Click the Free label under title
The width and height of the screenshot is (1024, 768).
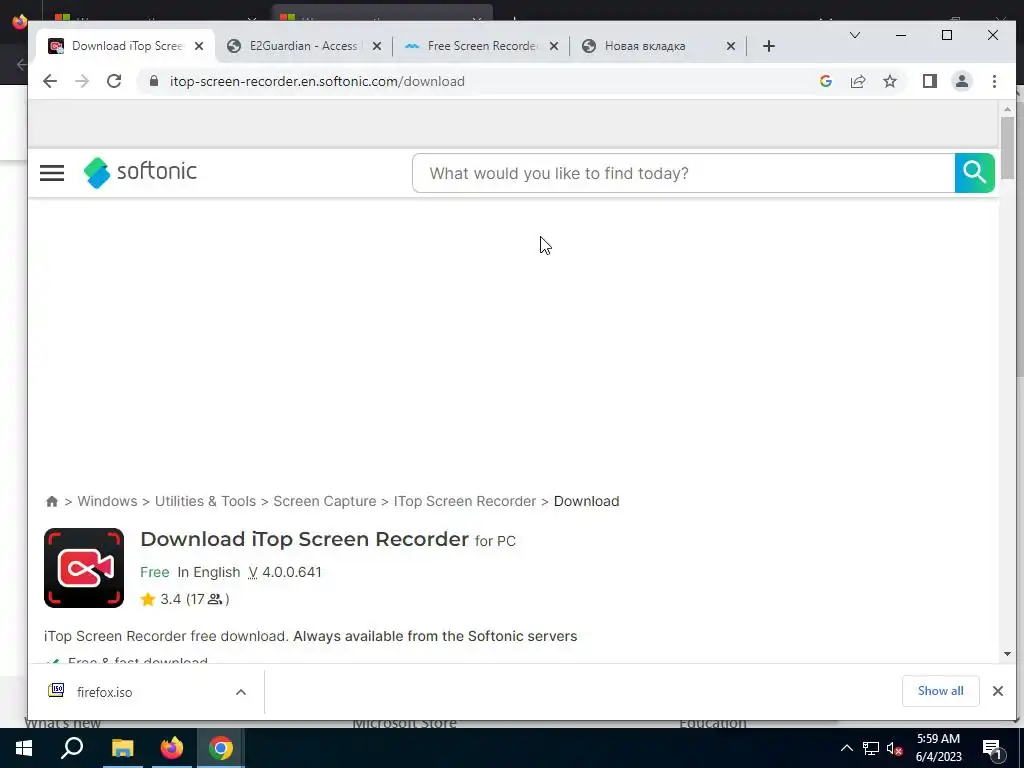pos(155,572)
